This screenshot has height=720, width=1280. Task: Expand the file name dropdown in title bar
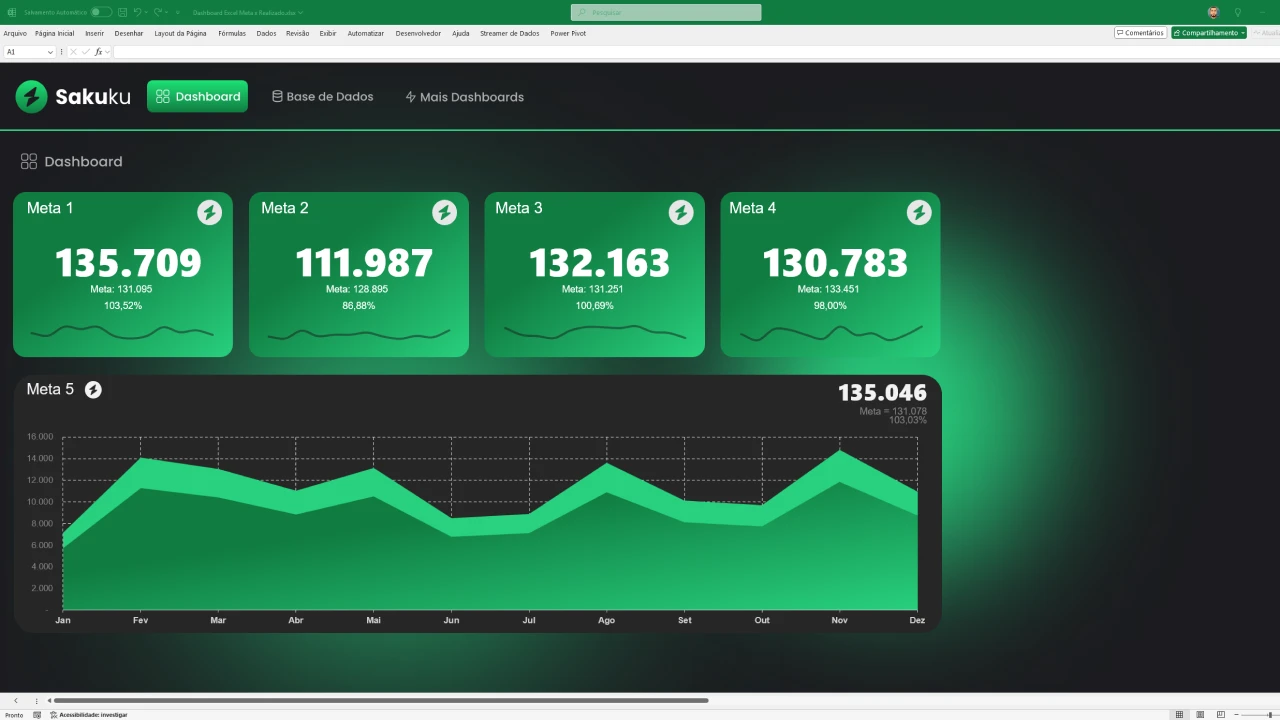(300, 13)
